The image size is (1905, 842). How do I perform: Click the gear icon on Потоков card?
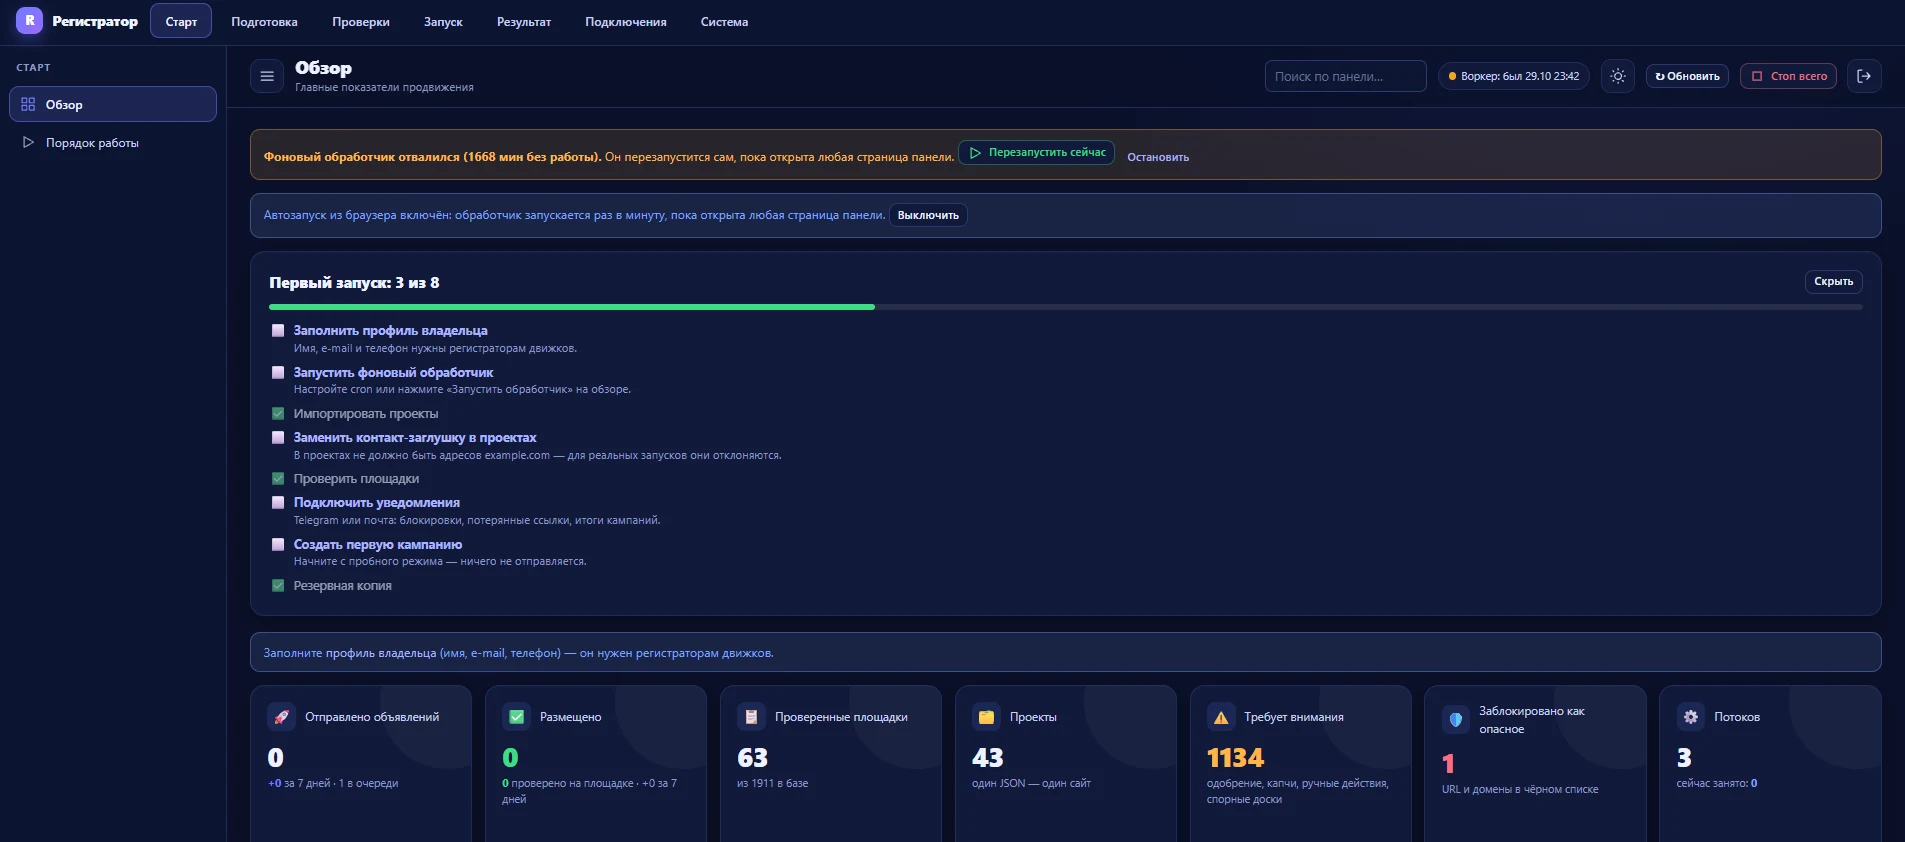[x=1691, y=717]
